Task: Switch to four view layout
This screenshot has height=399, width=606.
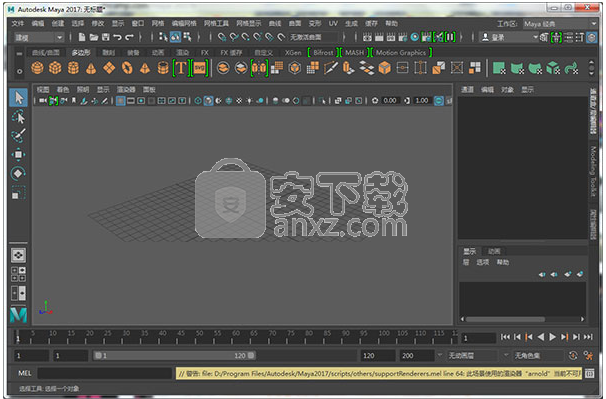Action: coord(19,274)
